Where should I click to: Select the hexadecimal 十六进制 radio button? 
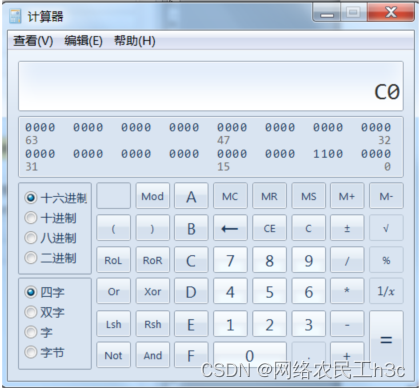tap(31, 198)
